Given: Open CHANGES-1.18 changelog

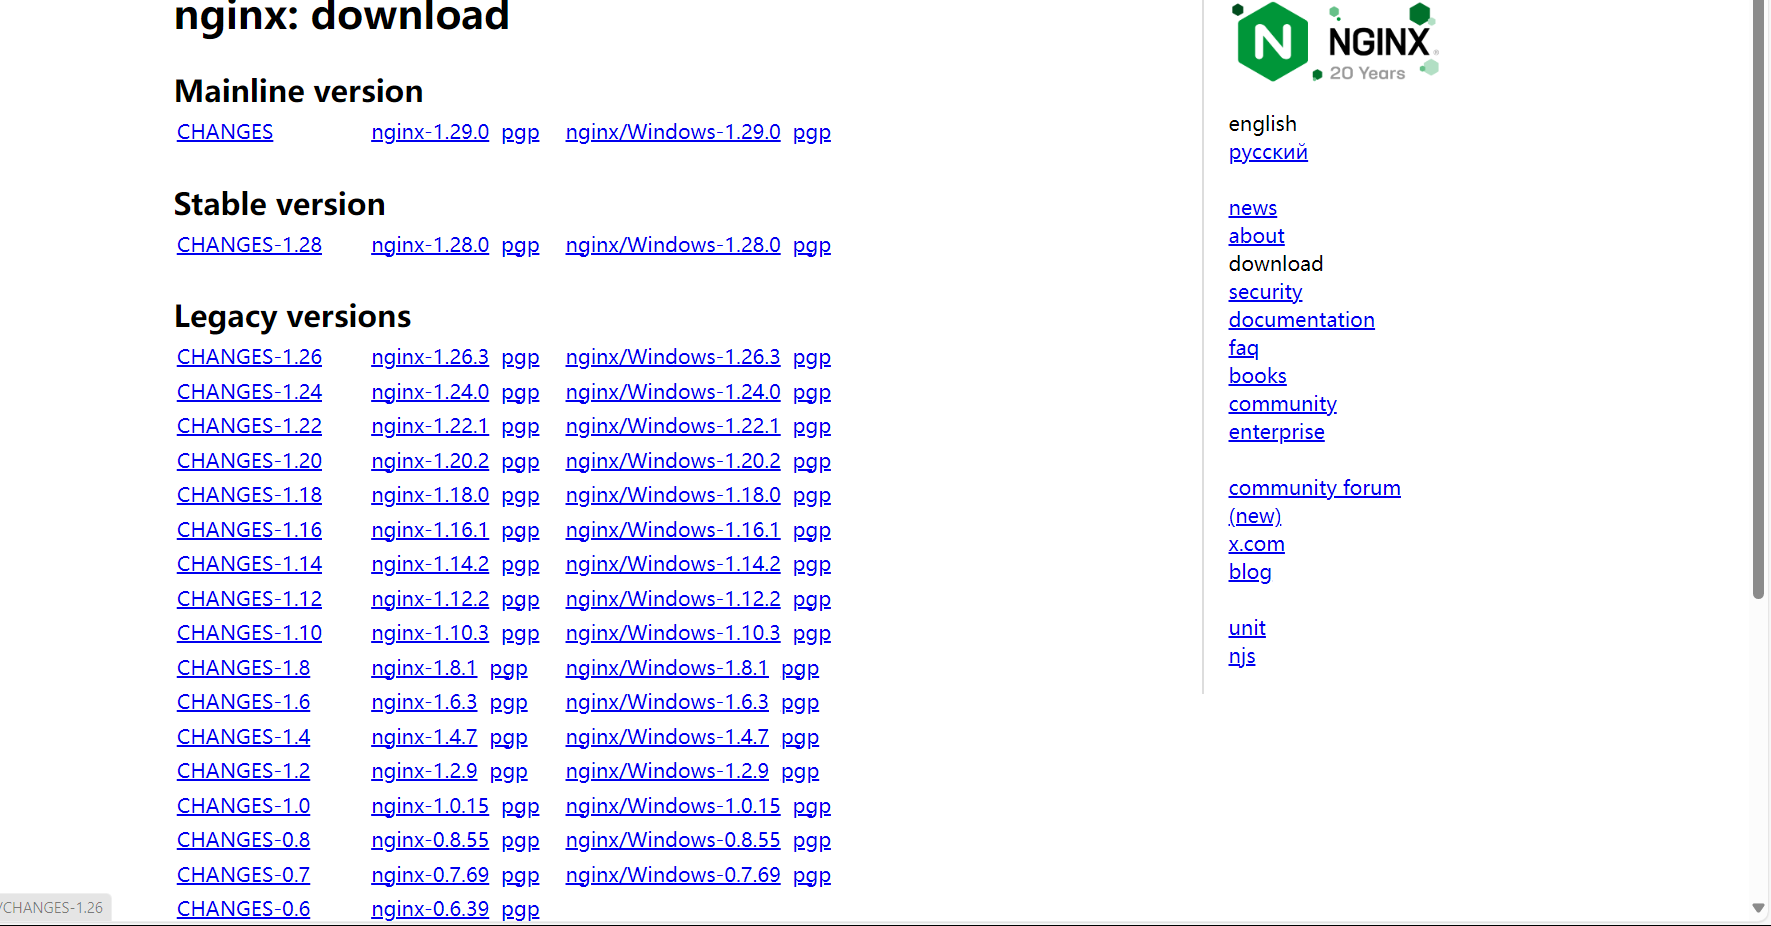Looking at the screenshot, I should point(249,495).
